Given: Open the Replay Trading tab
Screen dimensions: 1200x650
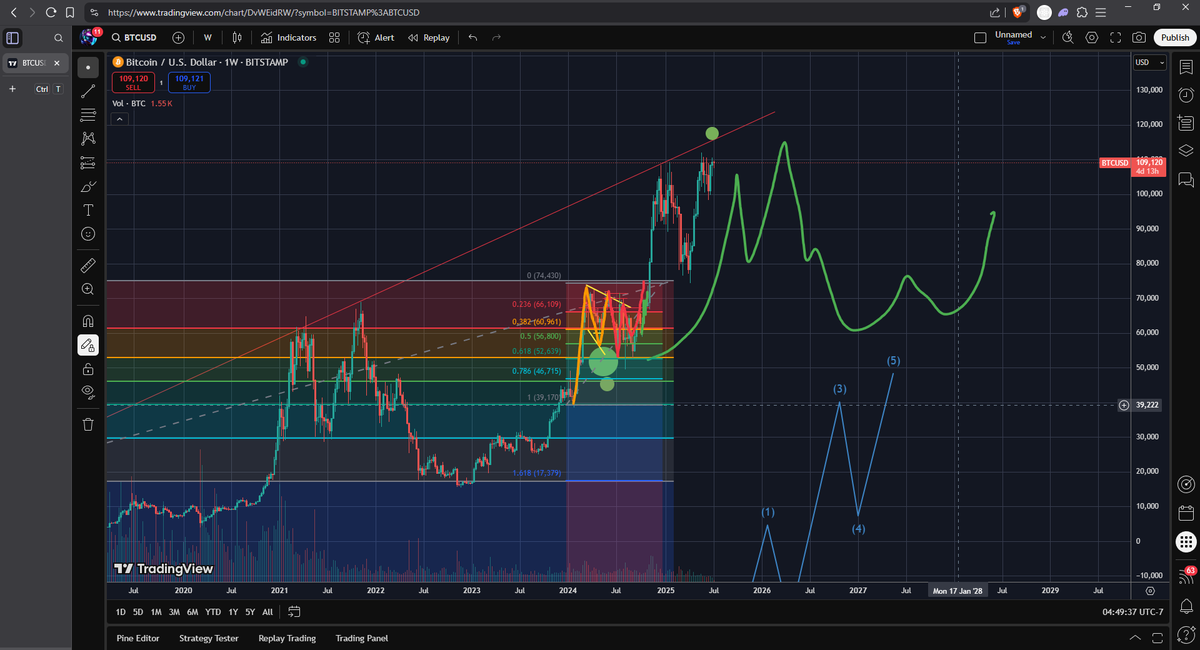Looking at the screenshot, I should click(287, 638).
